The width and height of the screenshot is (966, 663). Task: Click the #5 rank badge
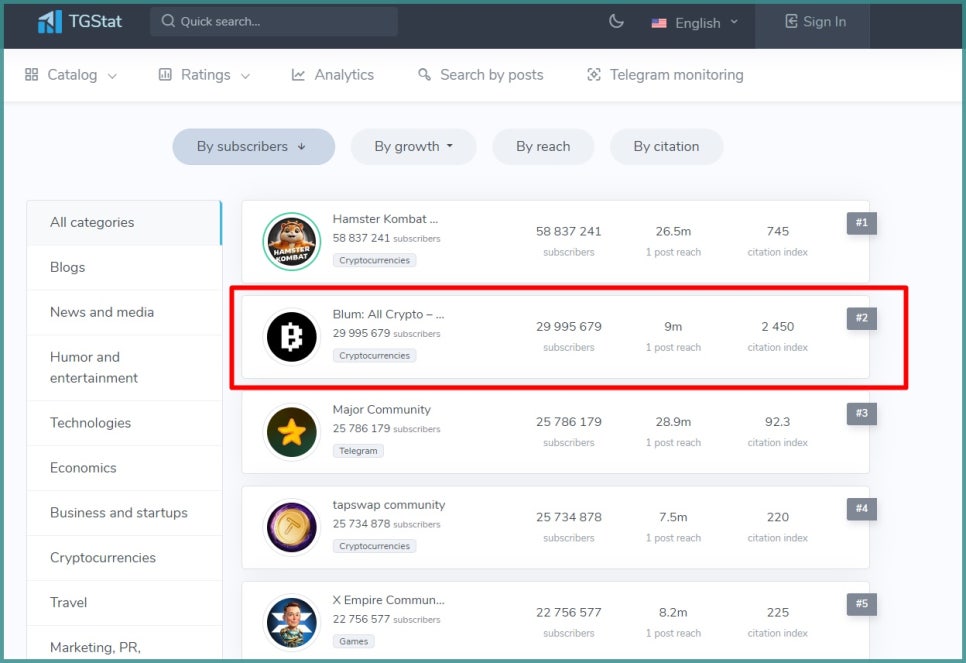(861, 604)
